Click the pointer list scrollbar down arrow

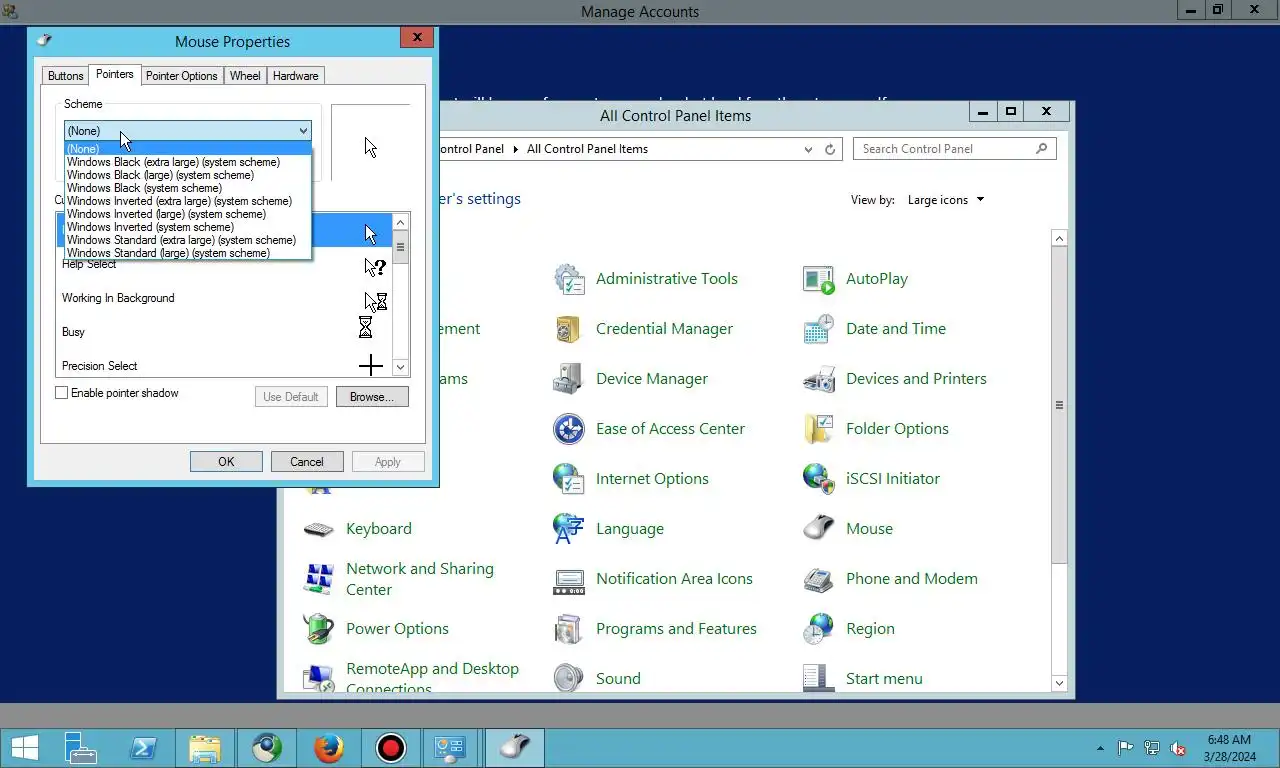[401, 367]
